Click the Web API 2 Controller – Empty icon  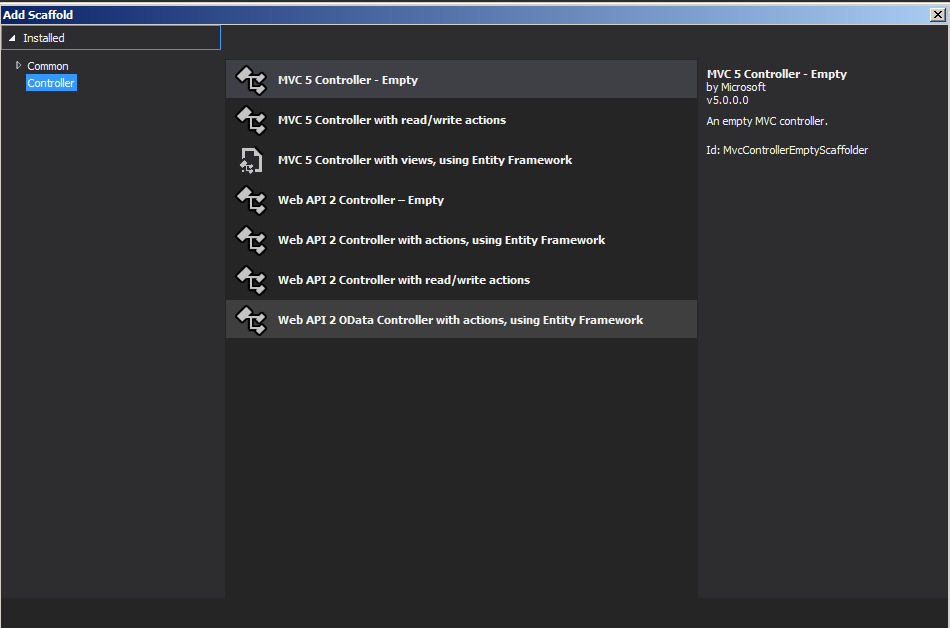click(250, 200)
